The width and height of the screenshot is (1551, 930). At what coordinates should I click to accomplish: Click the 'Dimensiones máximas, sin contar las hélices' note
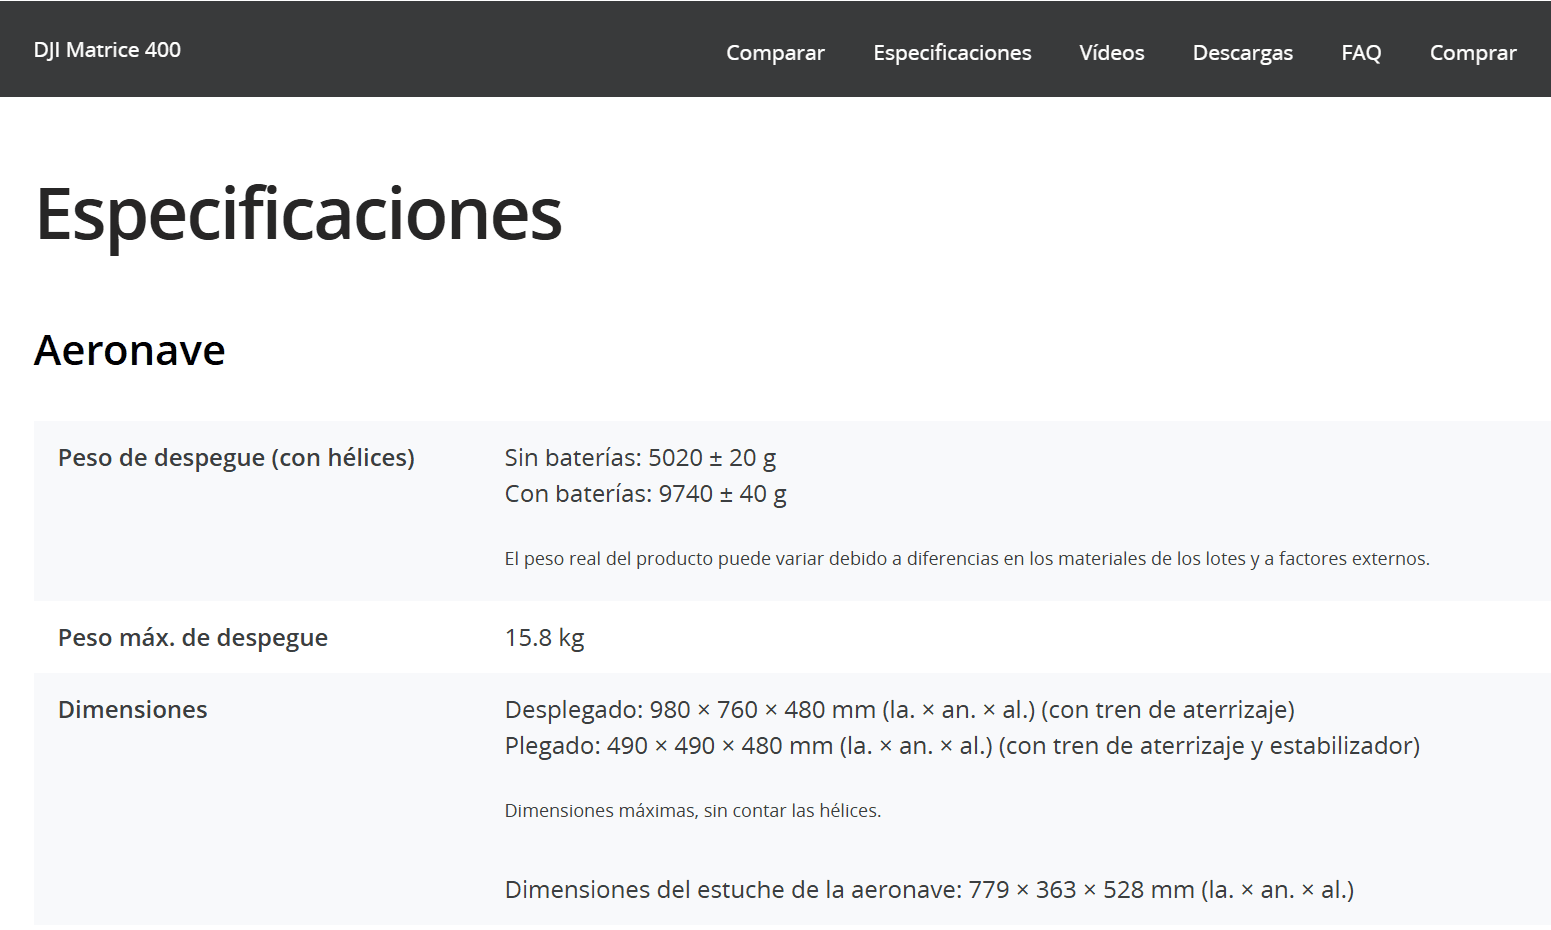[693, 811]
